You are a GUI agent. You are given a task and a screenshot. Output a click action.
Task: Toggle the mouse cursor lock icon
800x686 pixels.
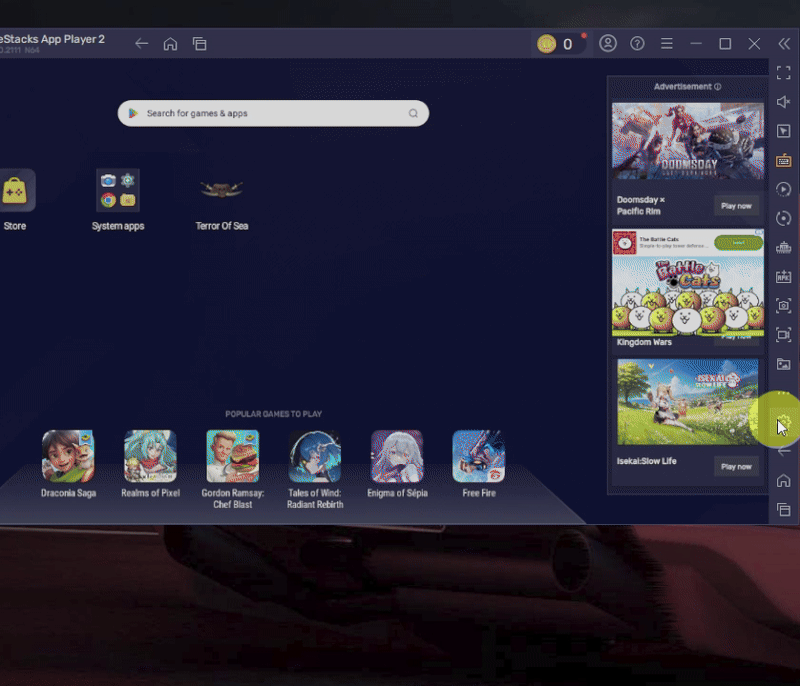(x=784, y=131)
